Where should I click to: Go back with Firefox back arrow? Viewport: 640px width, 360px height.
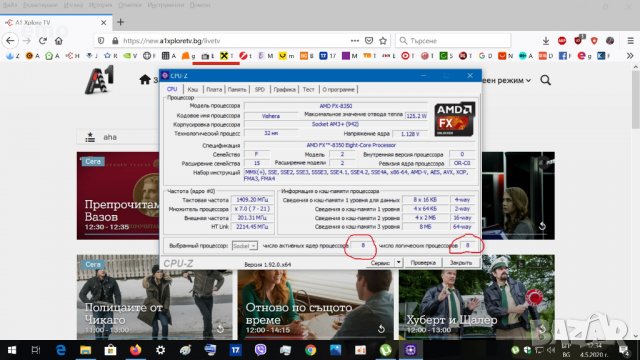(10, 41)
